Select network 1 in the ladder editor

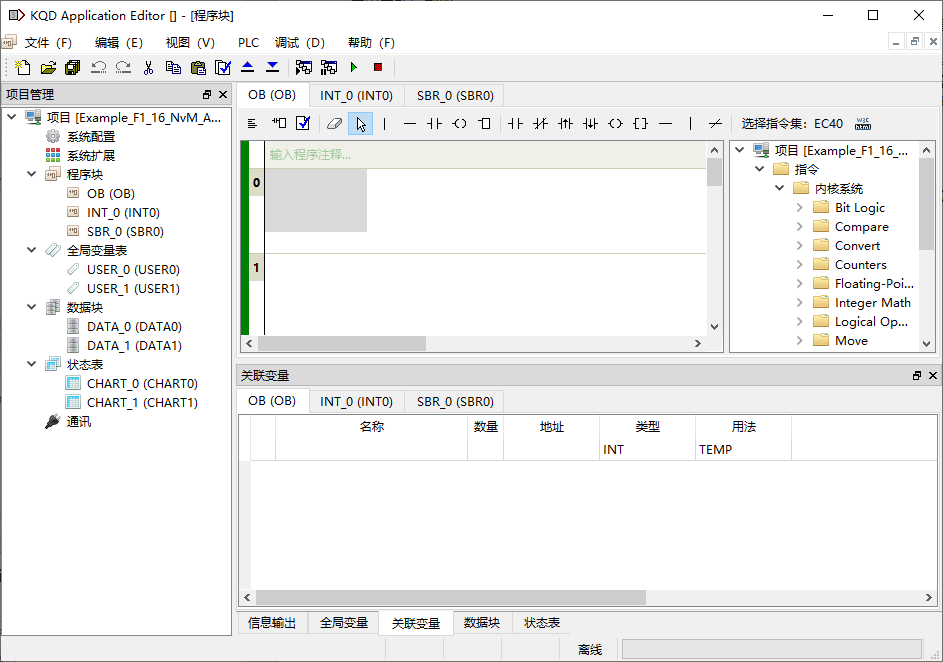pyautogui.click(x=257, y=267)
